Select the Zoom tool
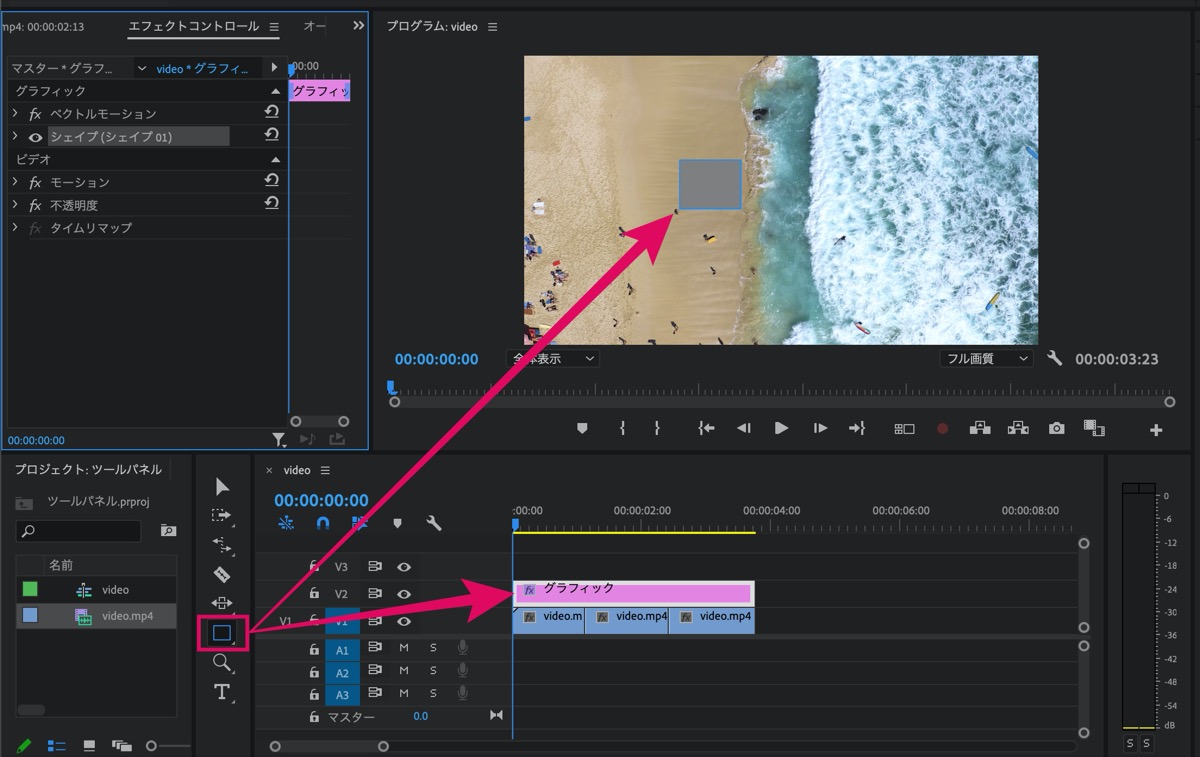 pyautogui.click(x=222, y=662)
